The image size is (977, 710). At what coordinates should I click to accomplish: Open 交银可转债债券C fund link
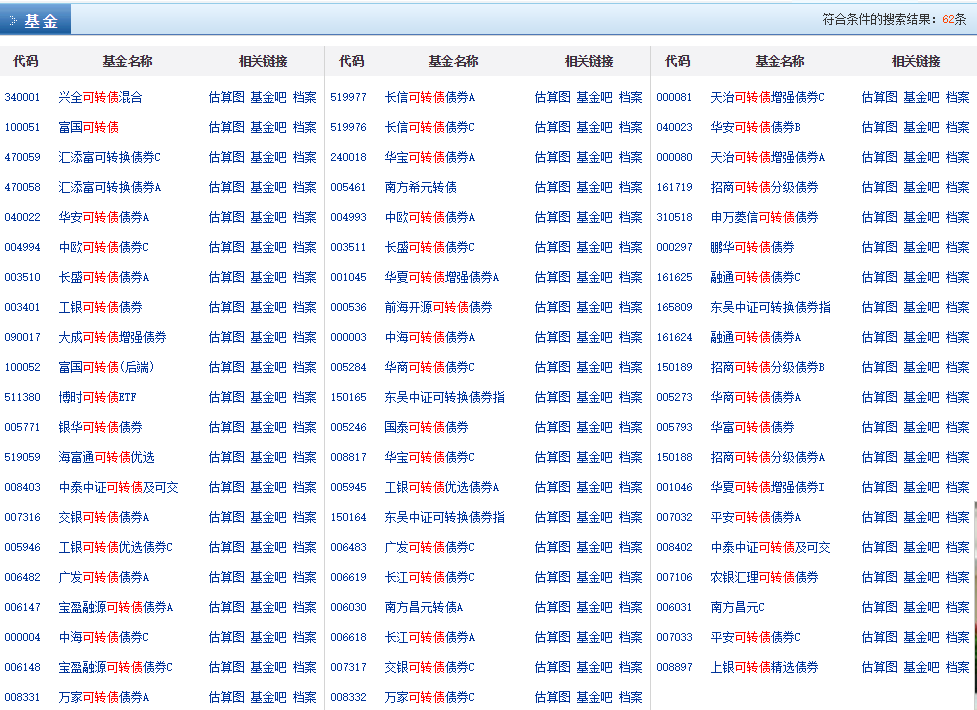[x=429, y=667]
